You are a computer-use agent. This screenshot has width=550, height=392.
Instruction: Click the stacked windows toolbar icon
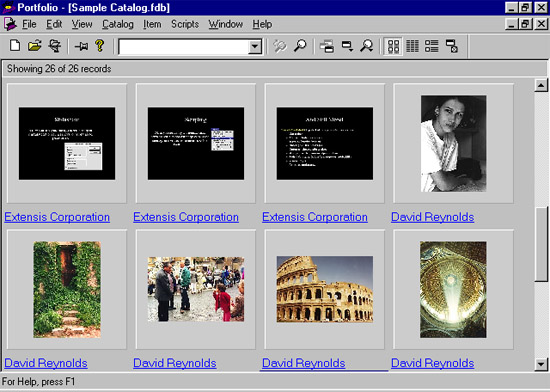point(327,46)
